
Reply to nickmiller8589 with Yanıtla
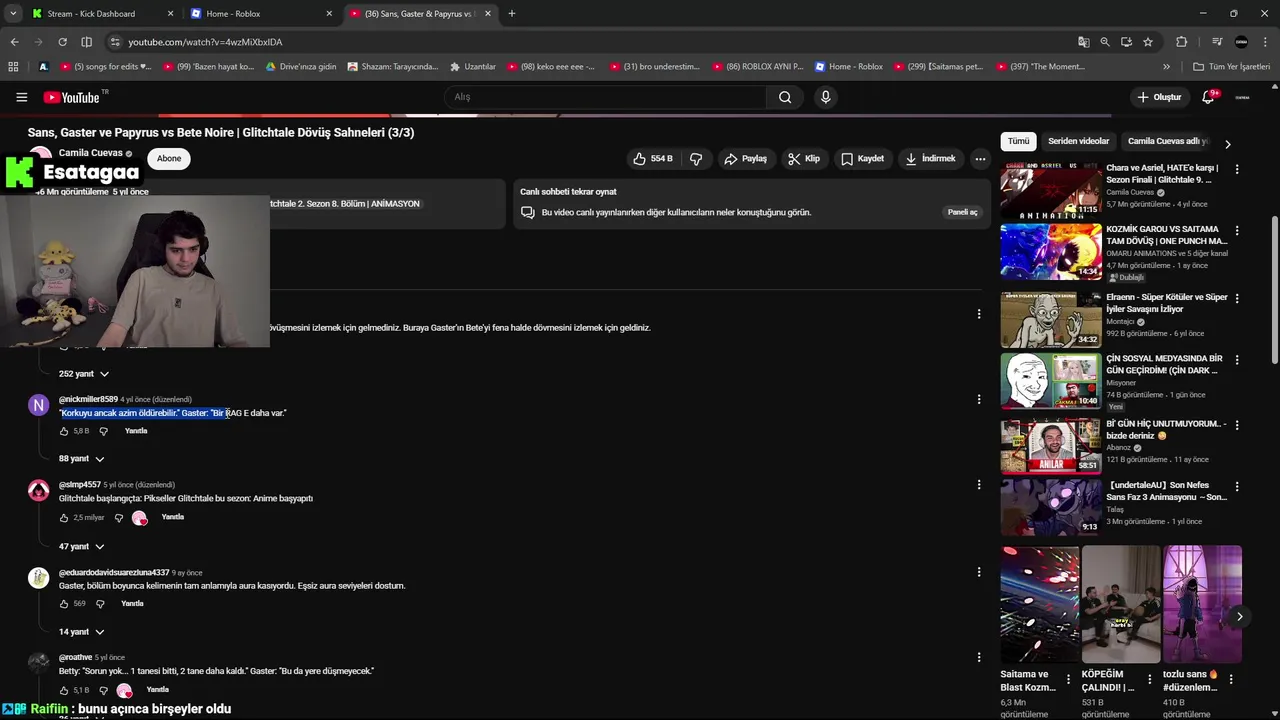(136, 431)
